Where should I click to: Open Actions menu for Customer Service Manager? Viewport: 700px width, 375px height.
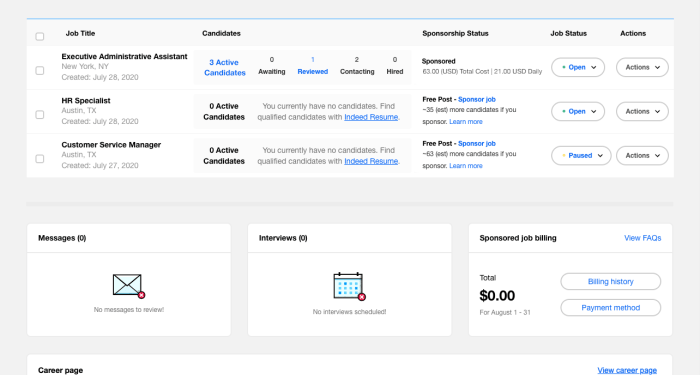click(x=642, y=156)
